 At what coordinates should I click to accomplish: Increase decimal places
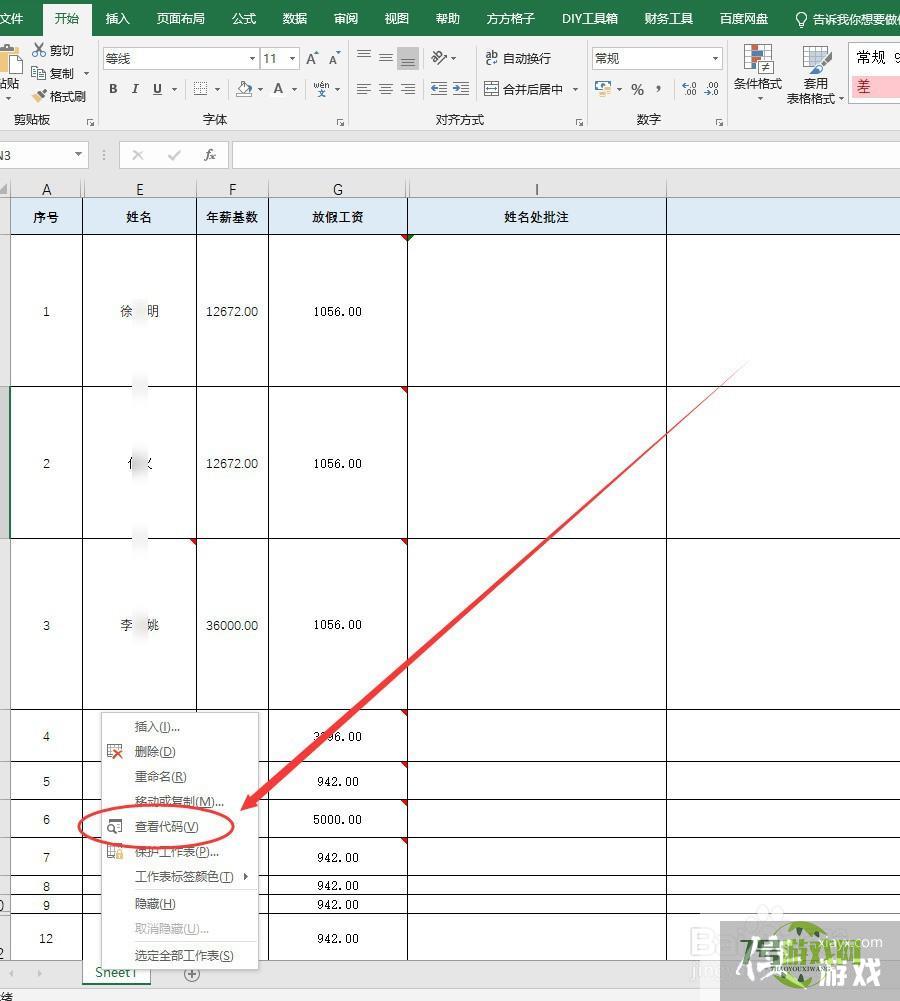[x=689, y=89]
